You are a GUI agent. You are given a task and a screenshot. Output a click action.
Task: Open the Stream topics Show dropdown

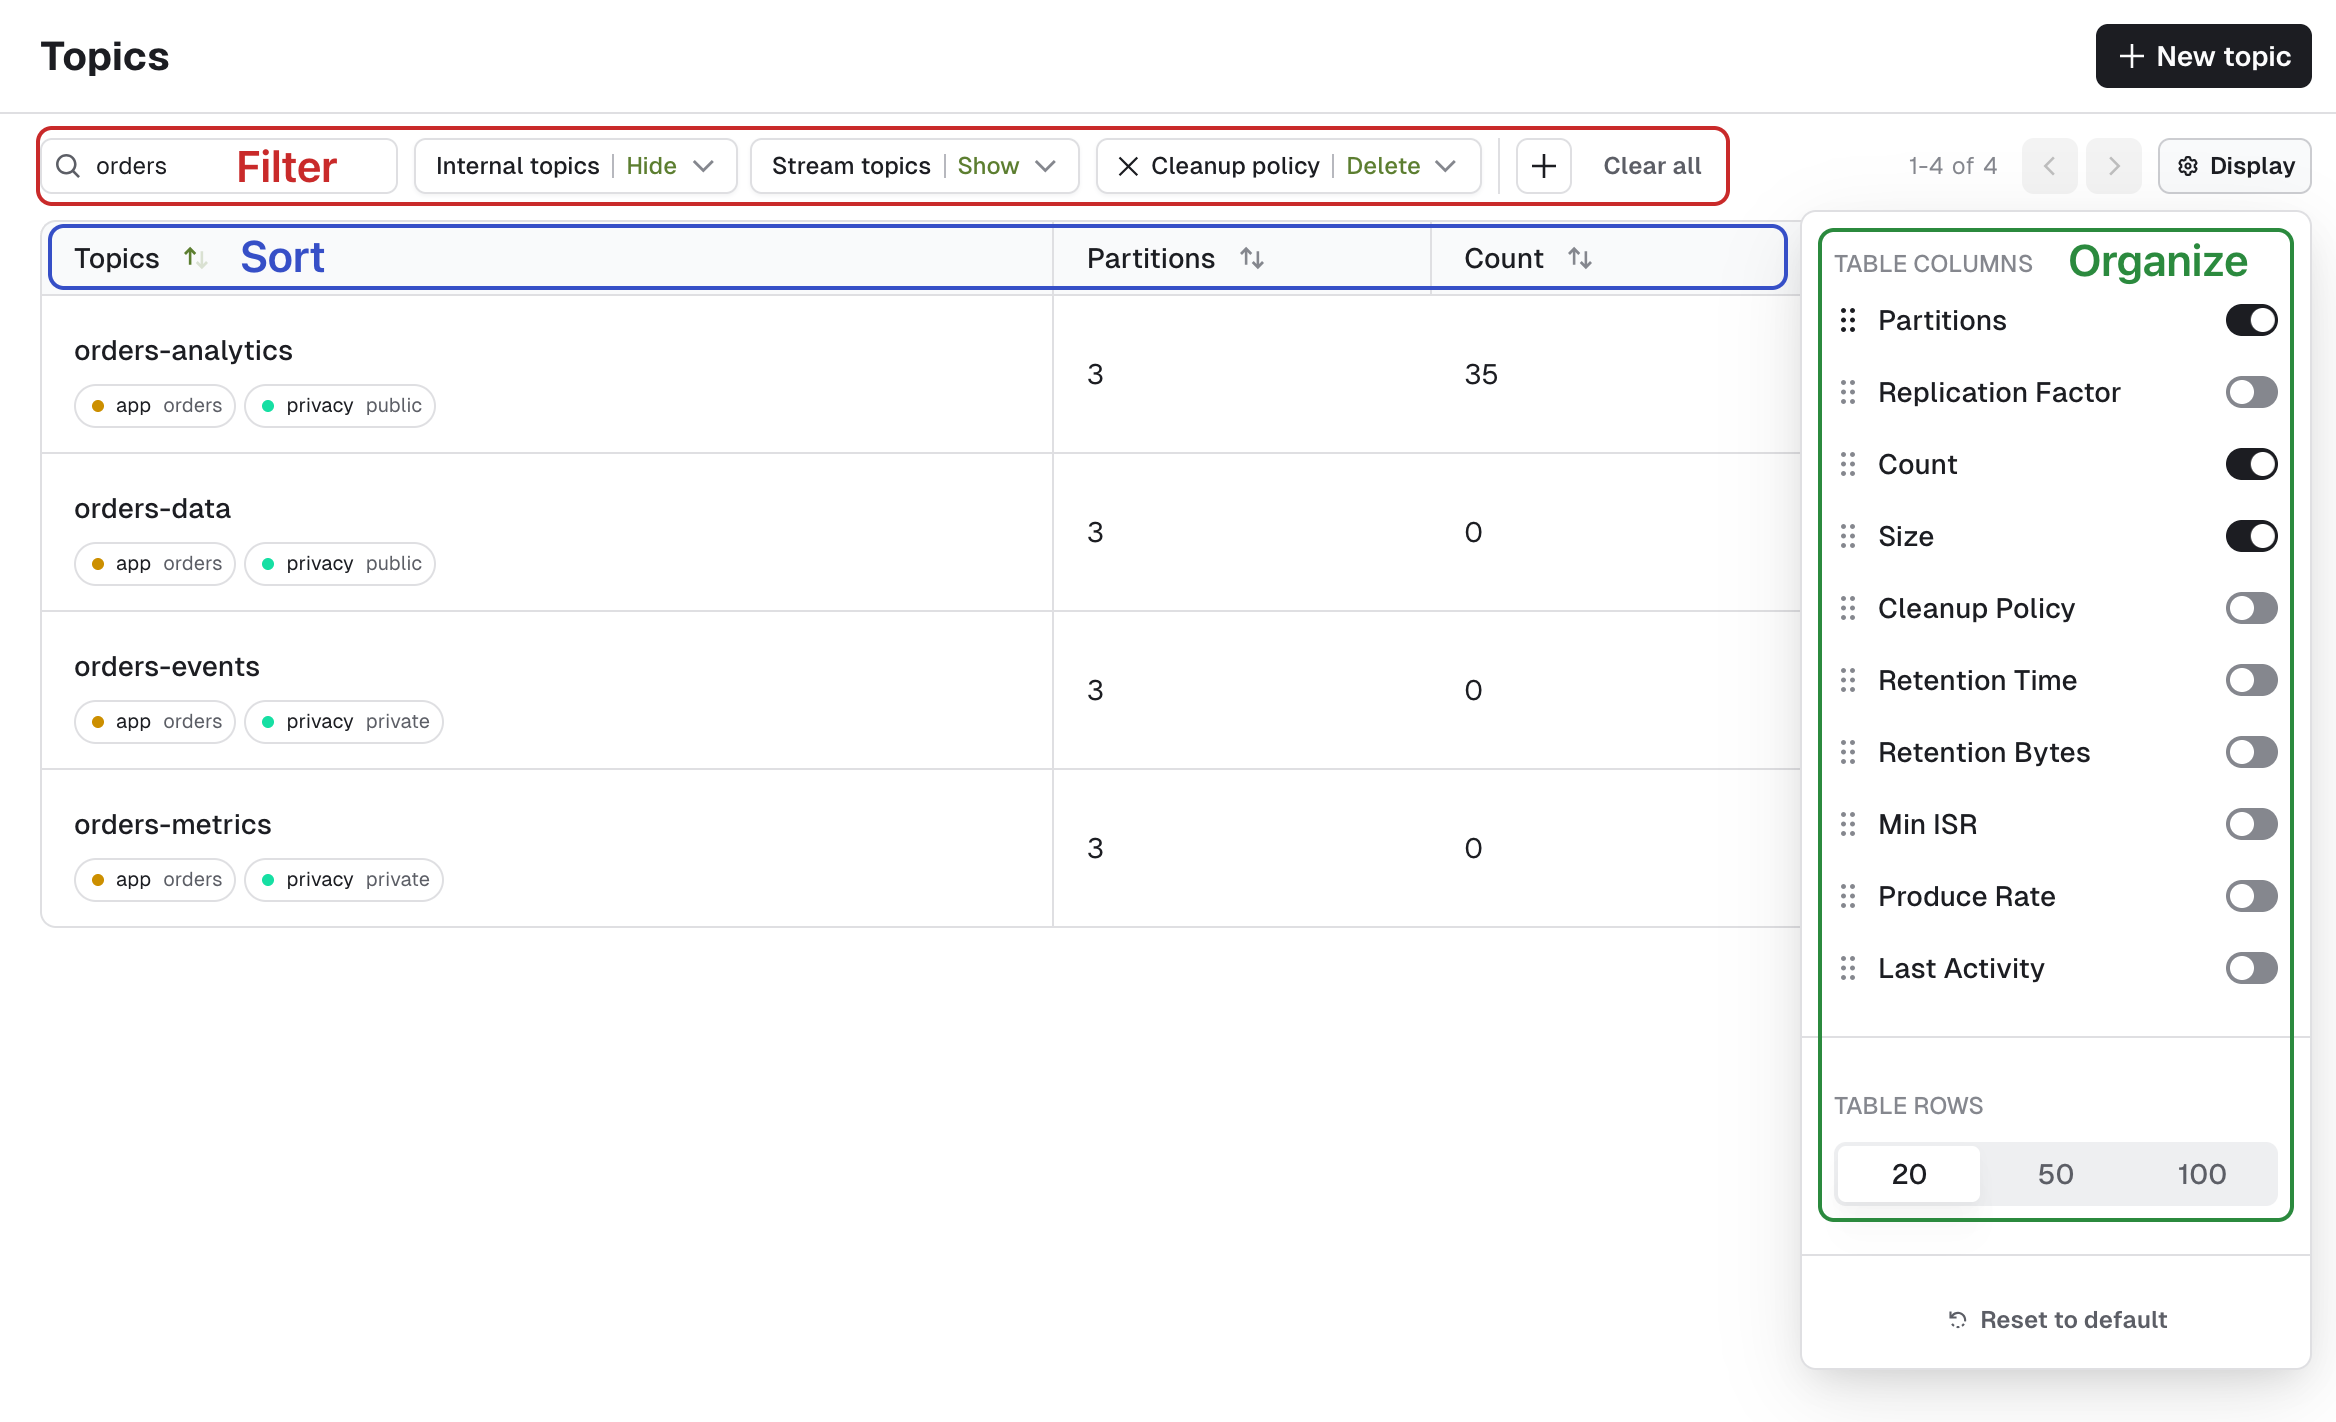tap(914, 166)
